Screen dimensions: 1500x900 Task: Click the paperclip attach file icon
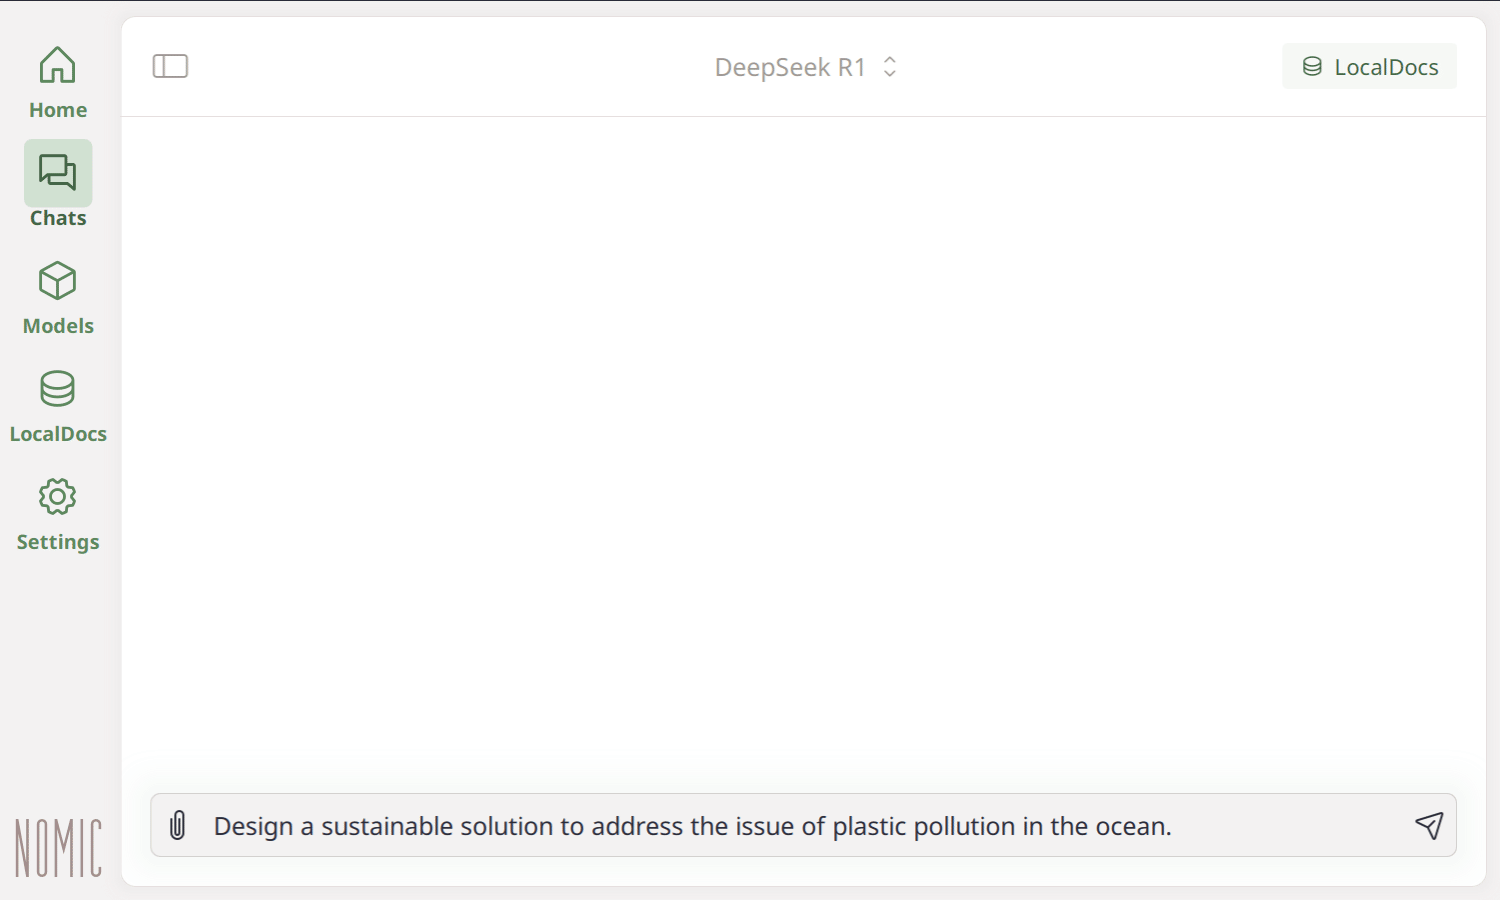[178, 825]
